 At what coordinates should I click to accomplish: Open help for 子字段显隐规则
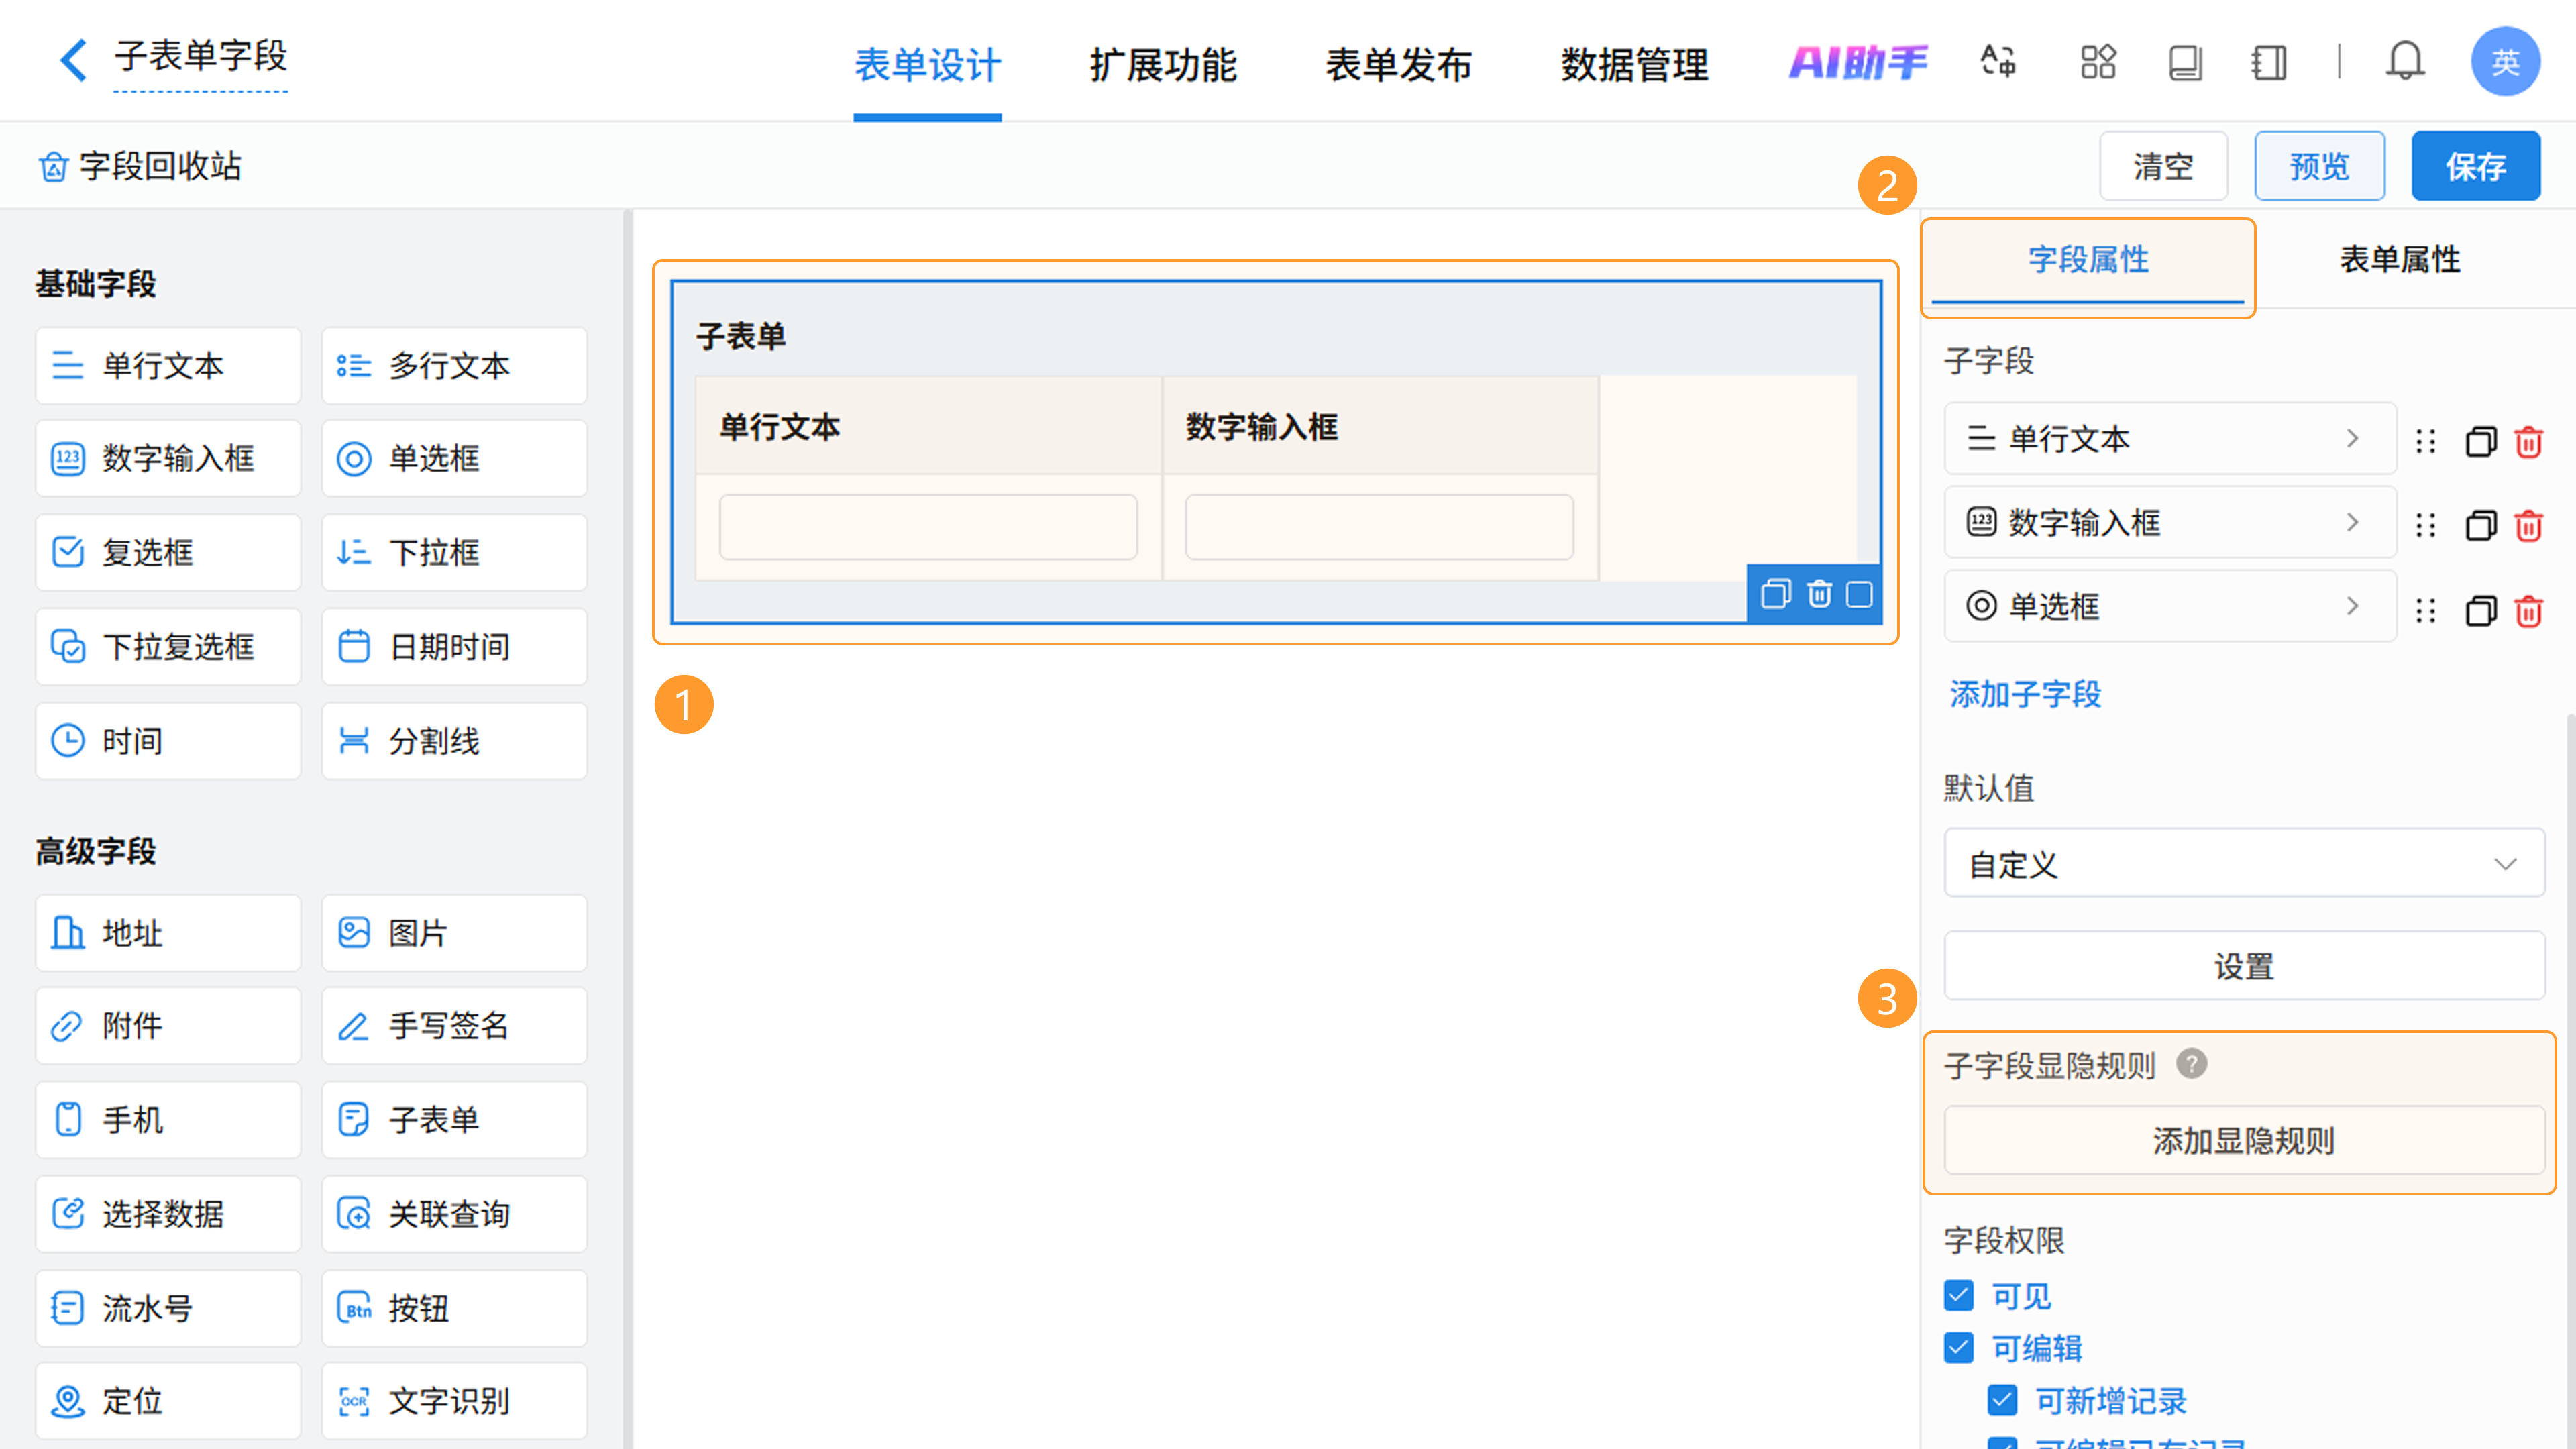(x=2191, y=1063)
